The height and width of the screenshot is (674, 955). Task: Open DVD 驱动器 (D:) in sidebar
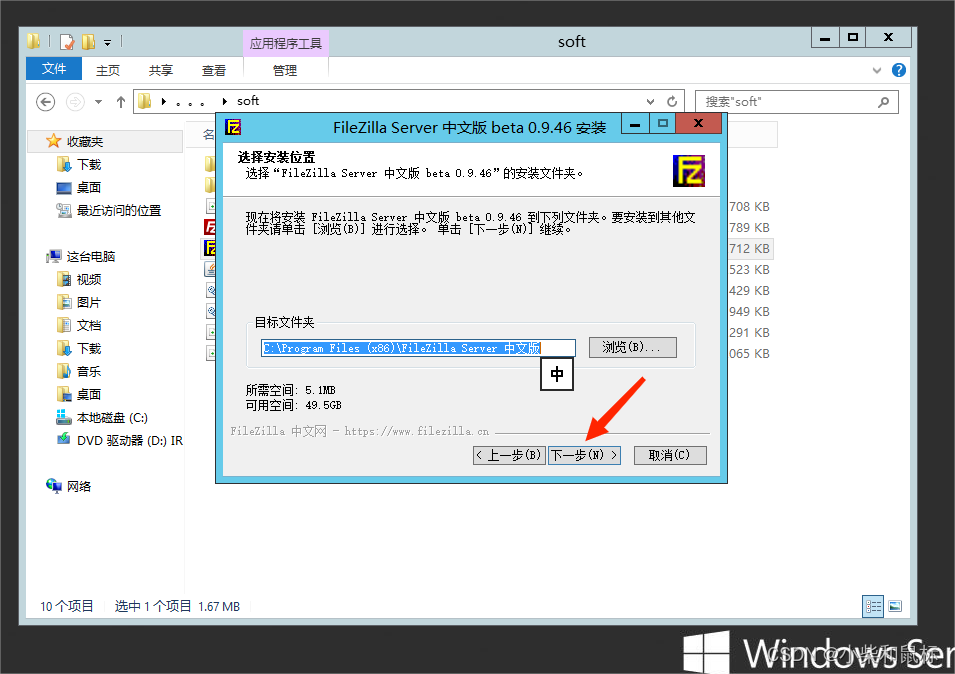(130, 440)
